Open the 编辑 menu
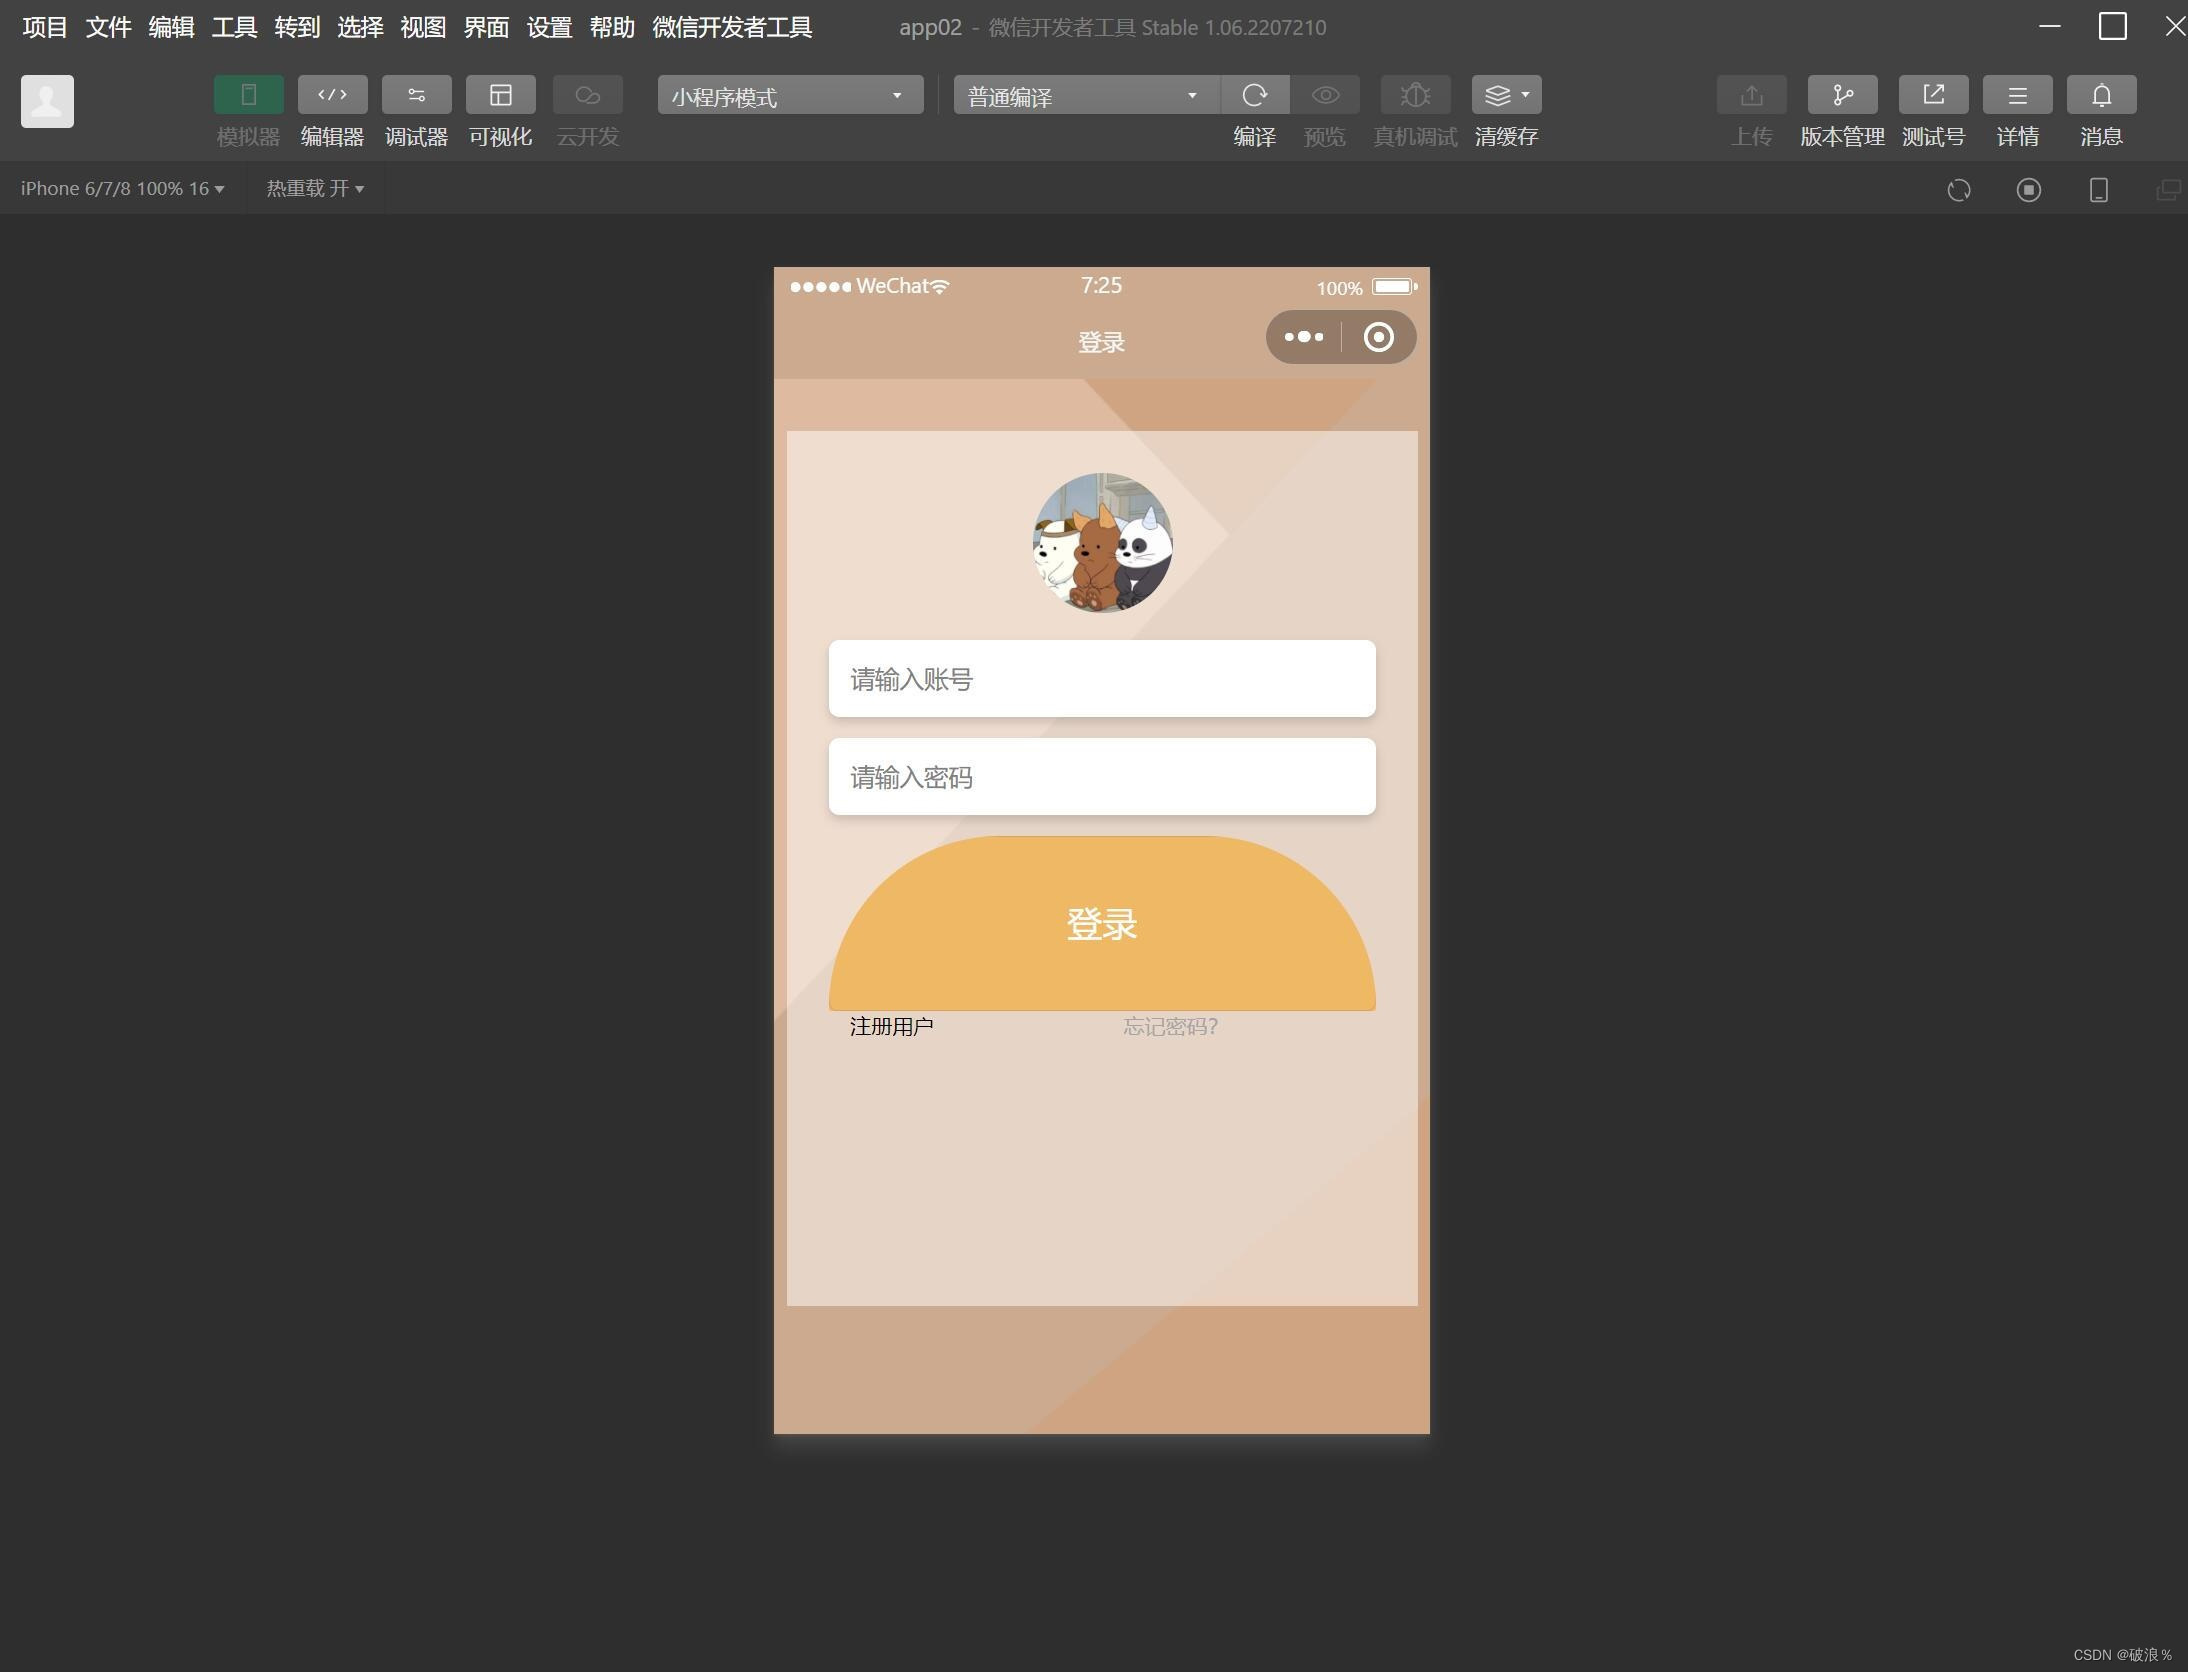 [171, 27]
